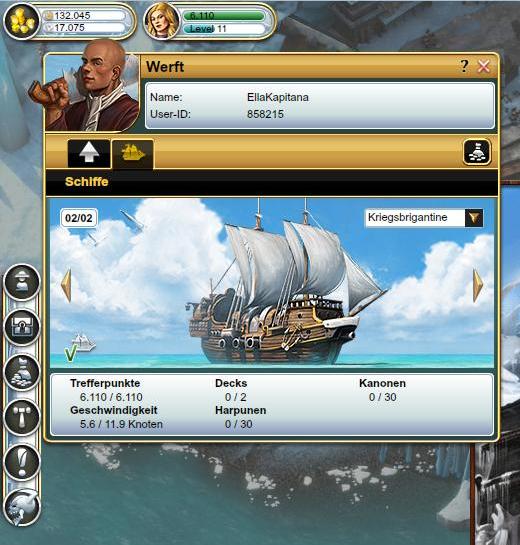Click the gold coins icon at top left
The height and width of the screenshot is (545, 520).
click(22, 21)
